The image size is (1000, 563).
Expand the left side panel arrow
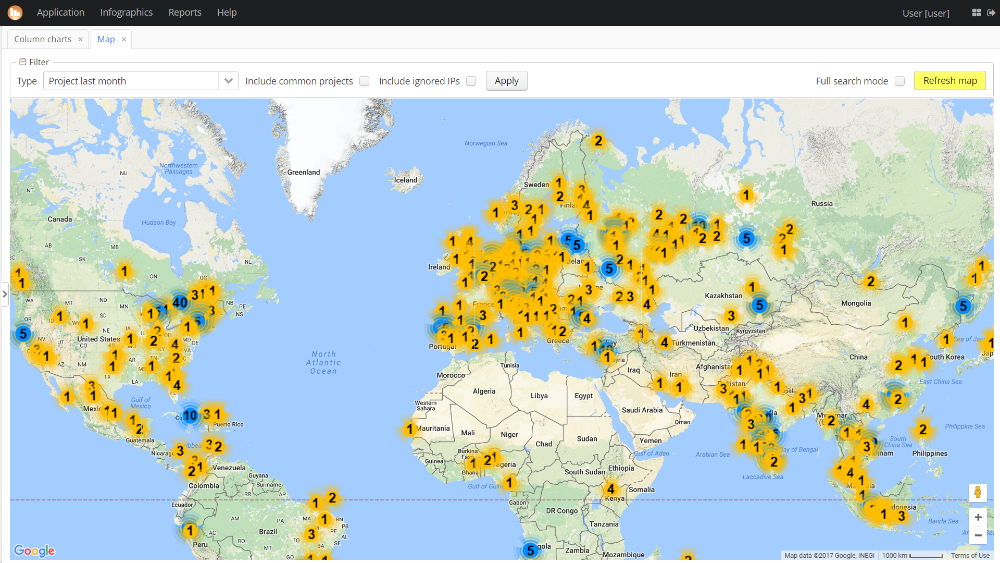[x=4, y=294]
